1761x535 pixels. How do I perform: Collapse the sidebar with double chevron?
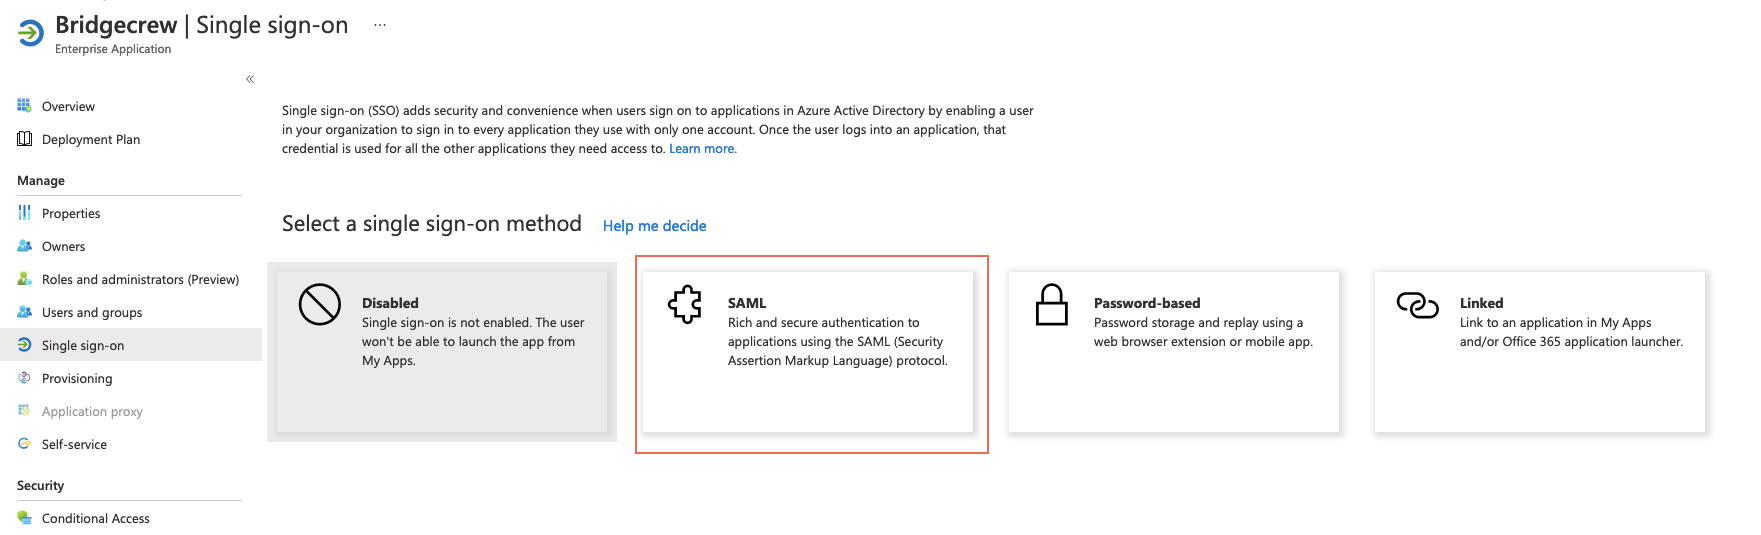click(x=250, y=79)
